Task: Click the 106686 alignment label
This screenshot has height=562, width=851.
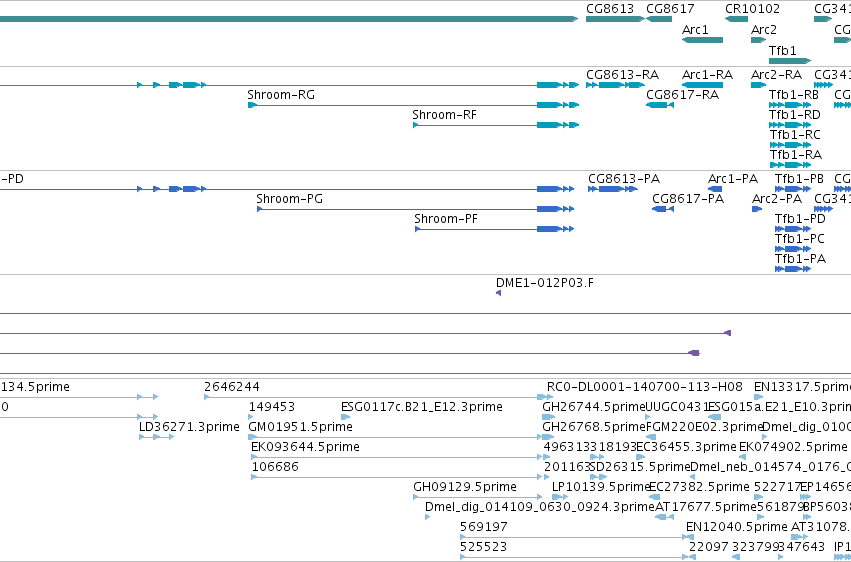Action: click(275, 467)
